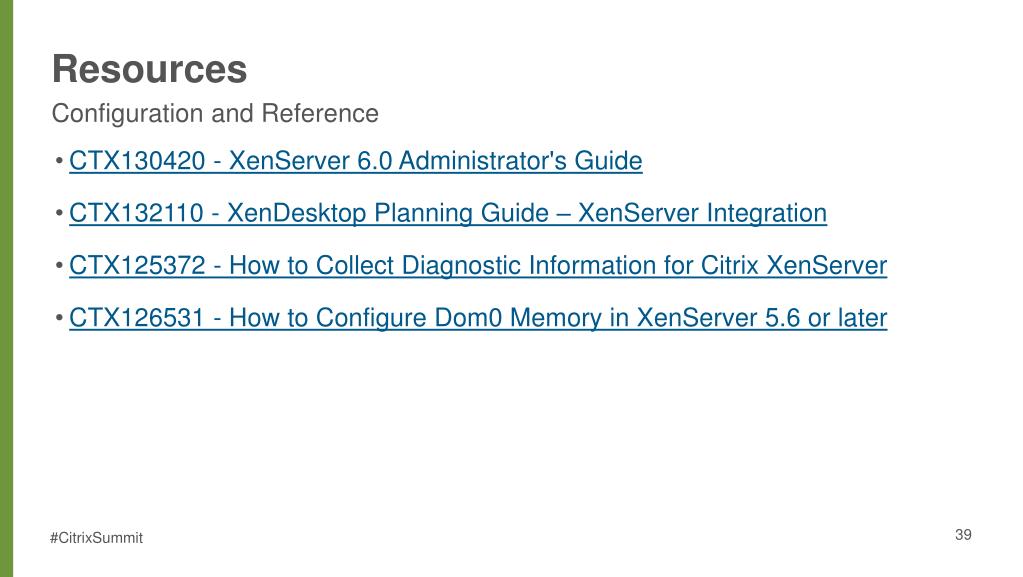Open the CTX126531 Configure Dom0 Memory link
The width and height of the screenshot is (1023, 577).
click(478, 318)
